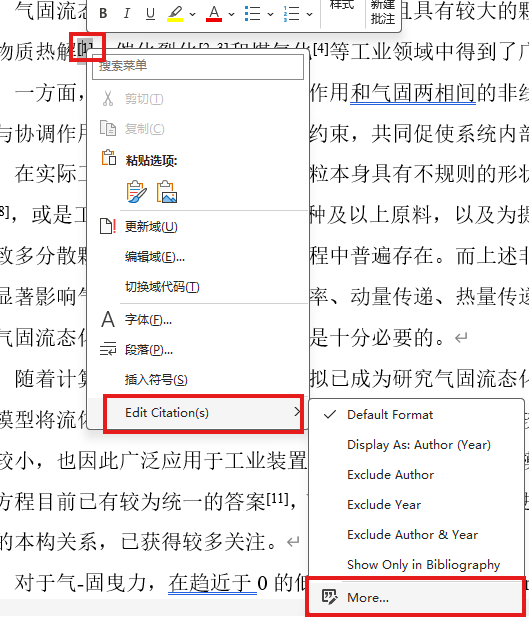The height and width of the screenshot is (617, 529).
Task: Open highlight color dropdown arrow
Action: coord(192,14)
